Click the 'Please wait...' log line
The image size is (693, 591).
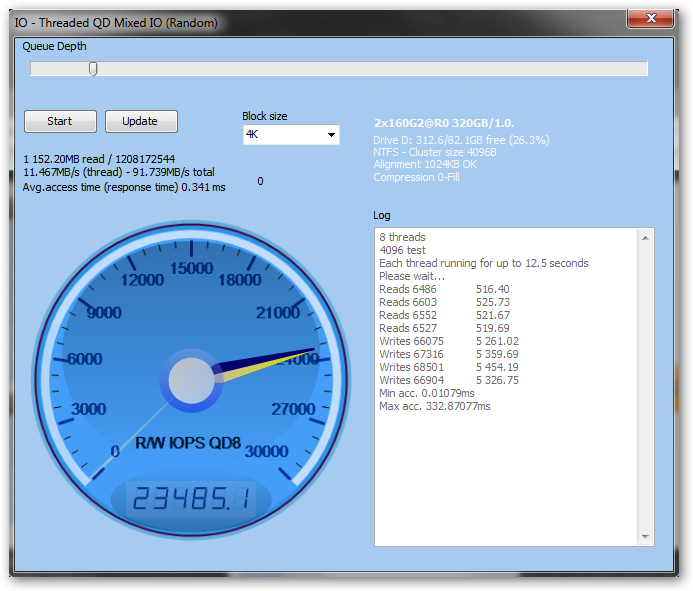click(x=412, y=276)
